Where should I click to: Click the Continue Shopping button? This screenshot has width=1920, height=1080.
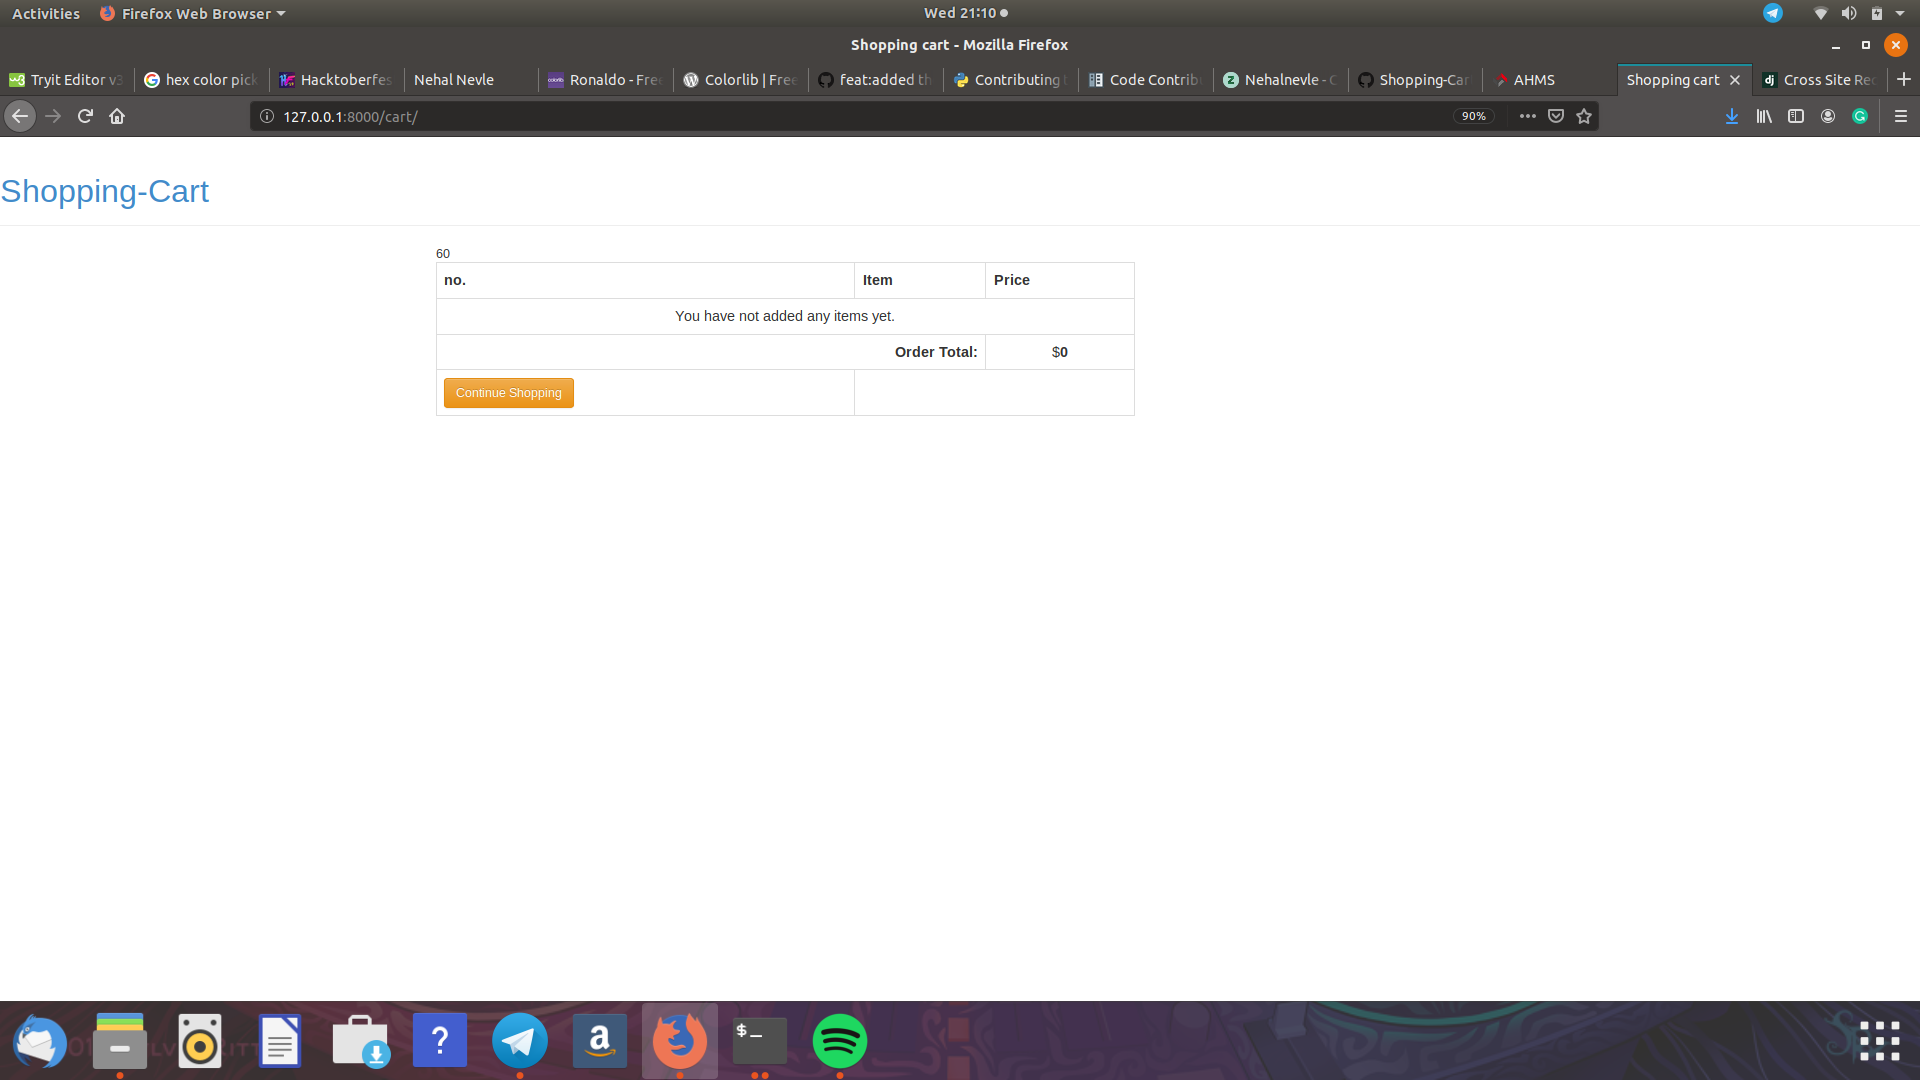pyautogui.click(x=508, y=393)
